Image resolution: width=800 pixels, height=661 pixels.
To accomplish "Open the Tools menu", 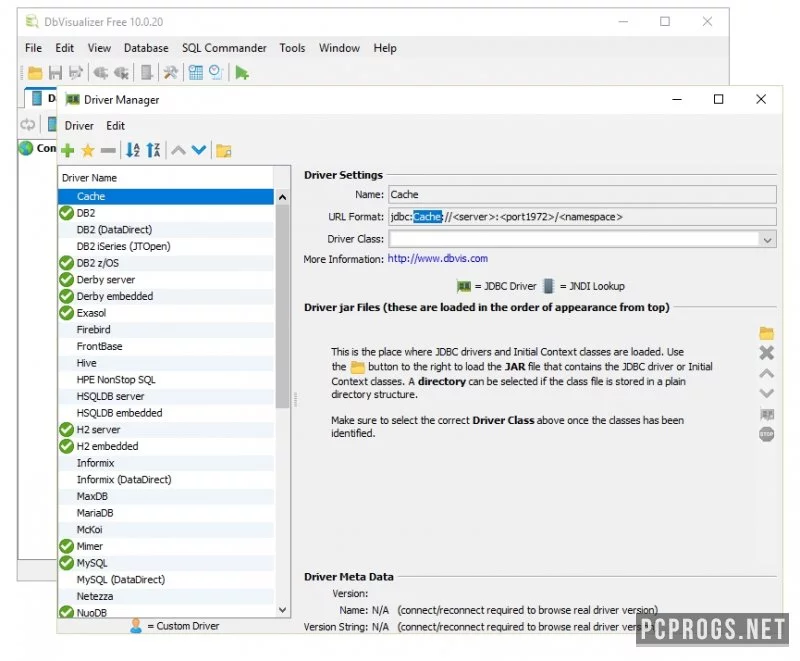I will (x=292, y=48).
